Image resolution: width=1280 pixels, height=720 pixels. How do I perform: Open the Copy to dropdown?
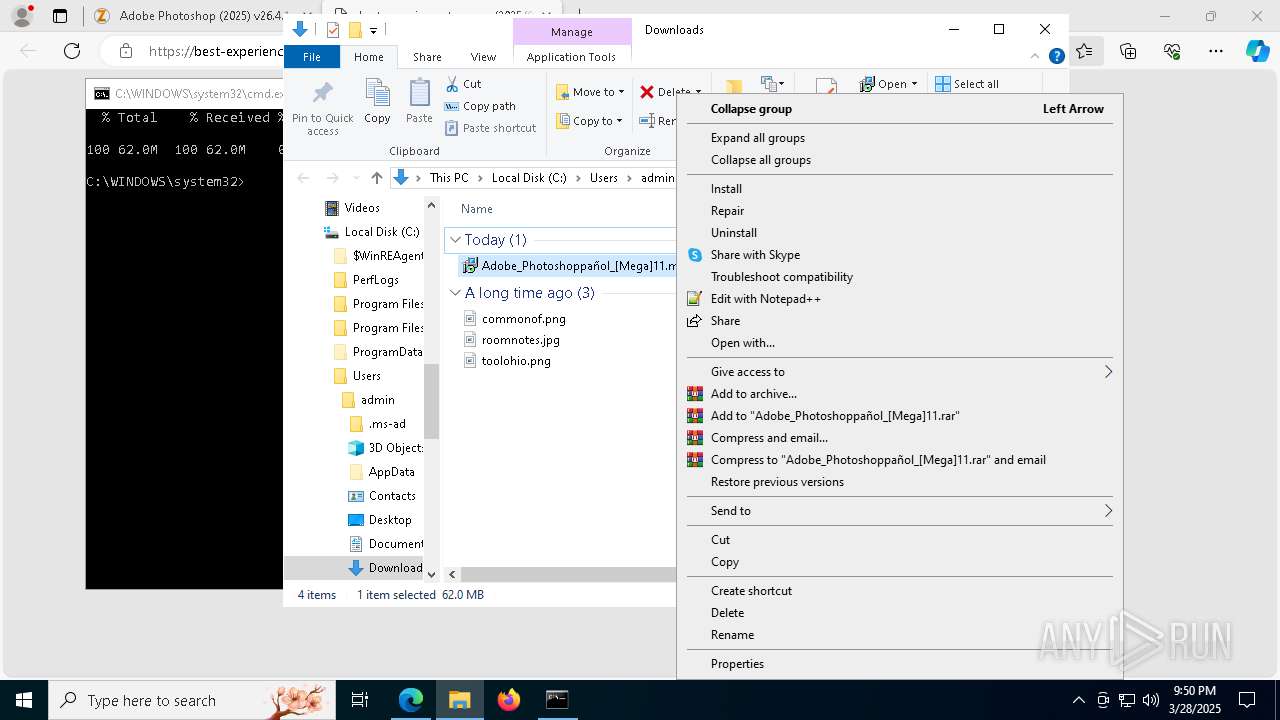pyautogui.click(x=590, y=121)
